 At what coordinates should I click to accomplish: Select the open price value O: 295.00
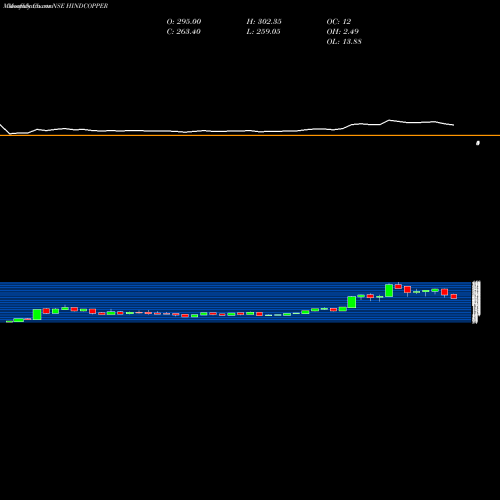pyautogui.click(x=184, y=21)
